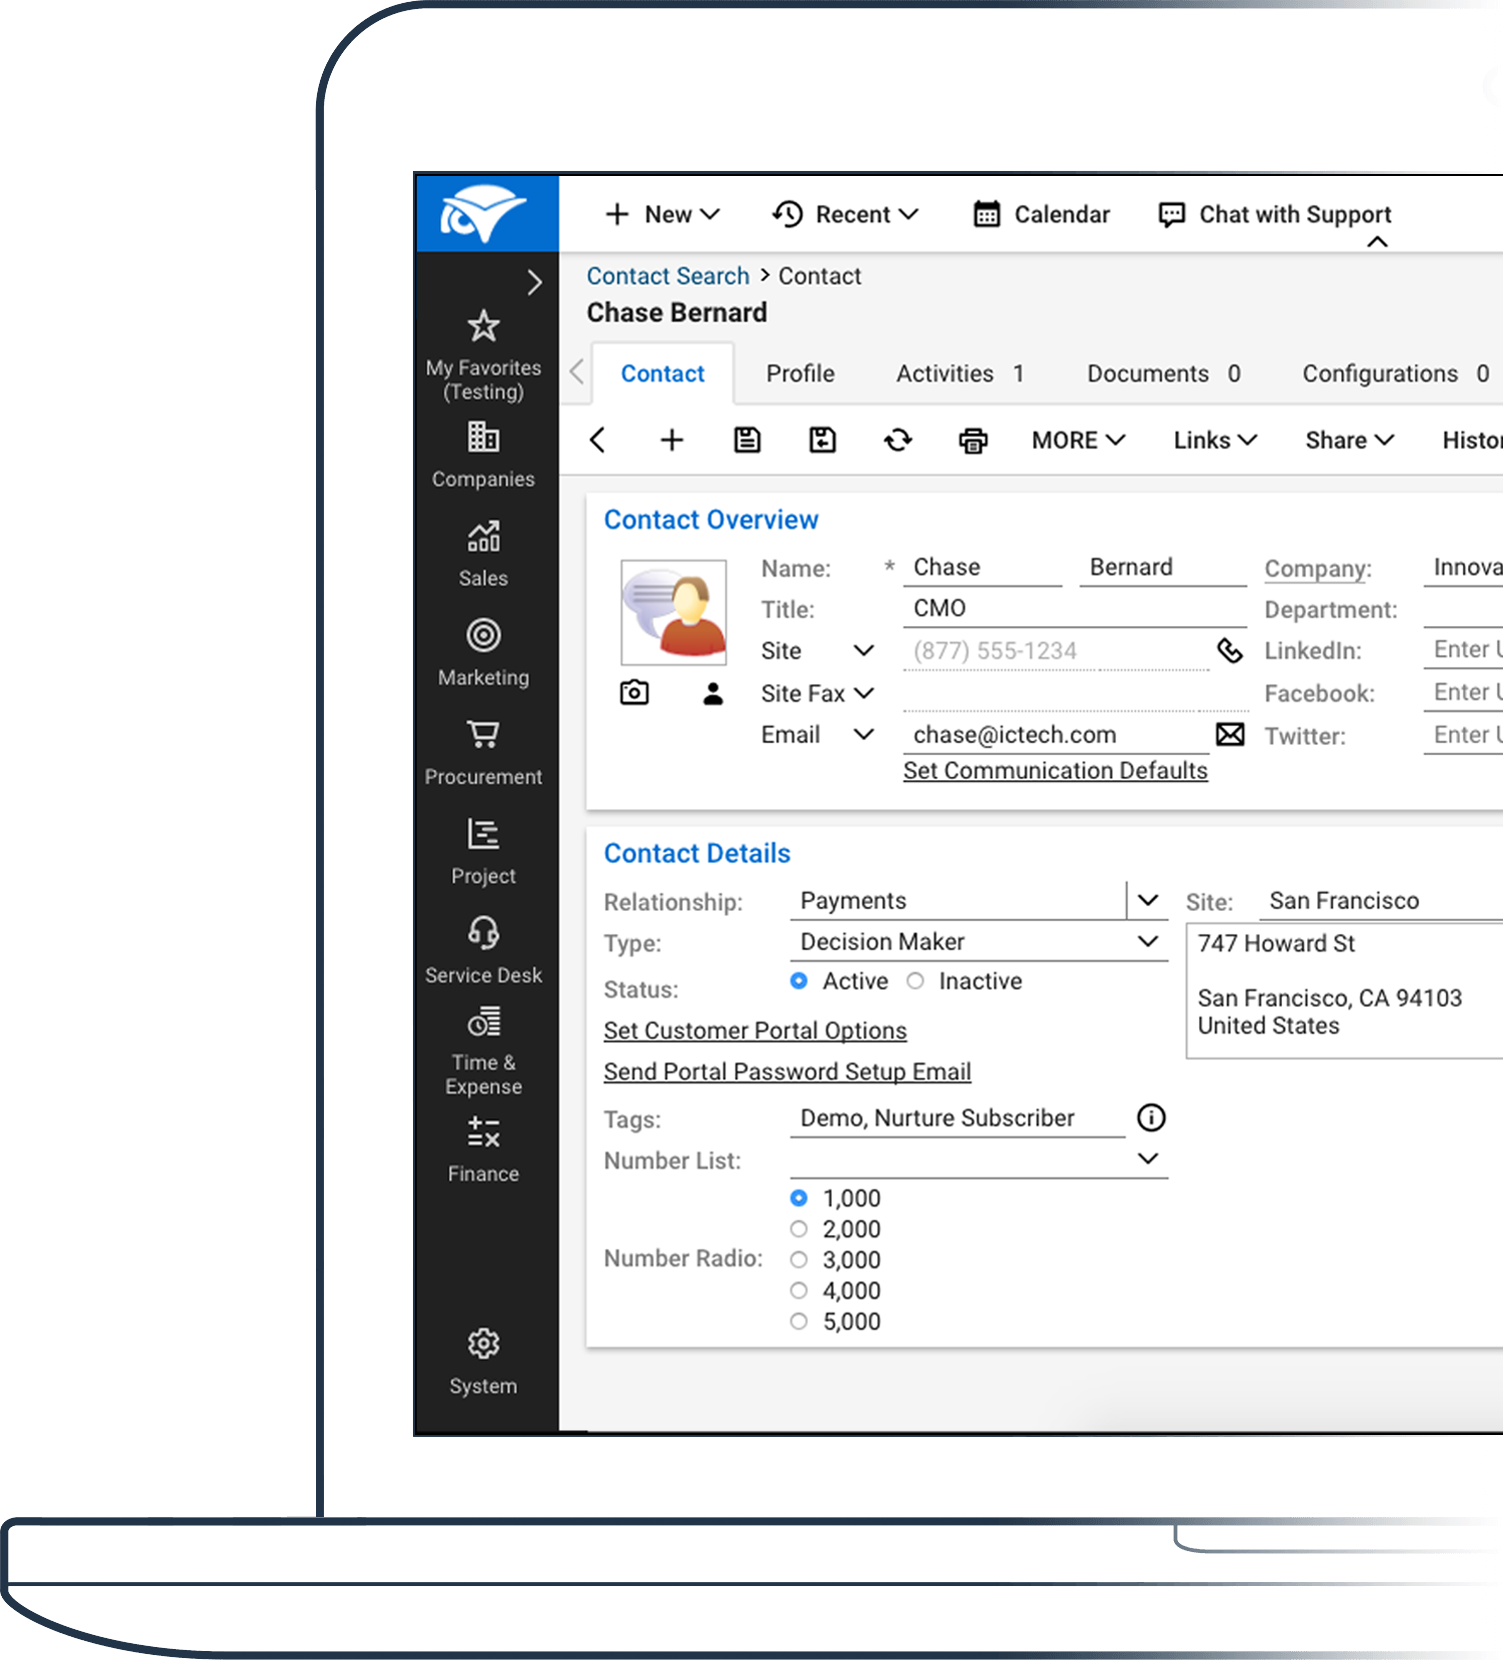The image size is (1503, 1660).
Task: Open the Time & Expense module
Action: pos(483,1052)
